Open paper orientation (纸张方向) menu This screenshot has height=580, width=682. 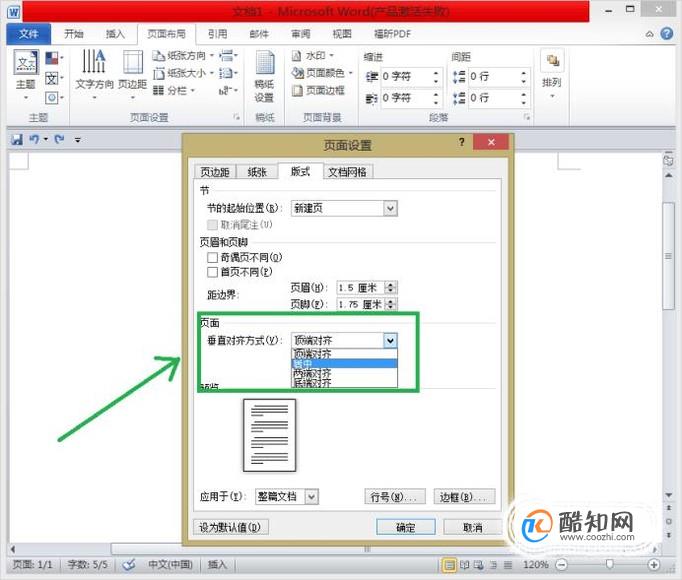click(183, 56)
